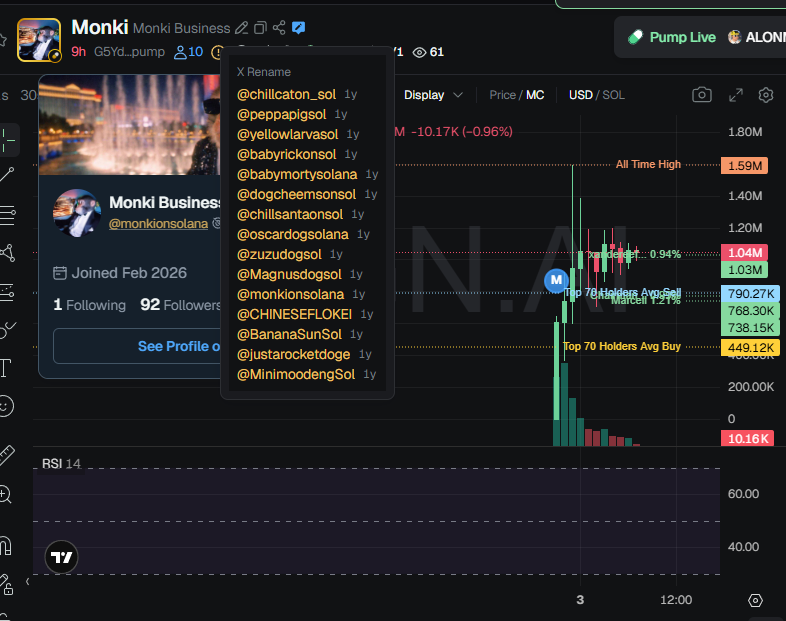The width and height of the screenshot is (786, 621).
Task: Click the @peppapigsol rename entry
Action: click(x=281, y=114)
